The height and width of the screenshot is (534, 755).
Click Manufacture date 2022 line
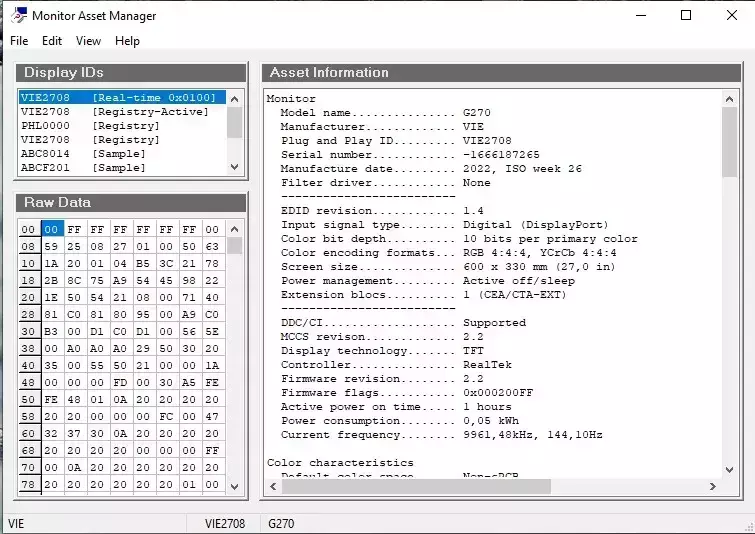(431, 169)
